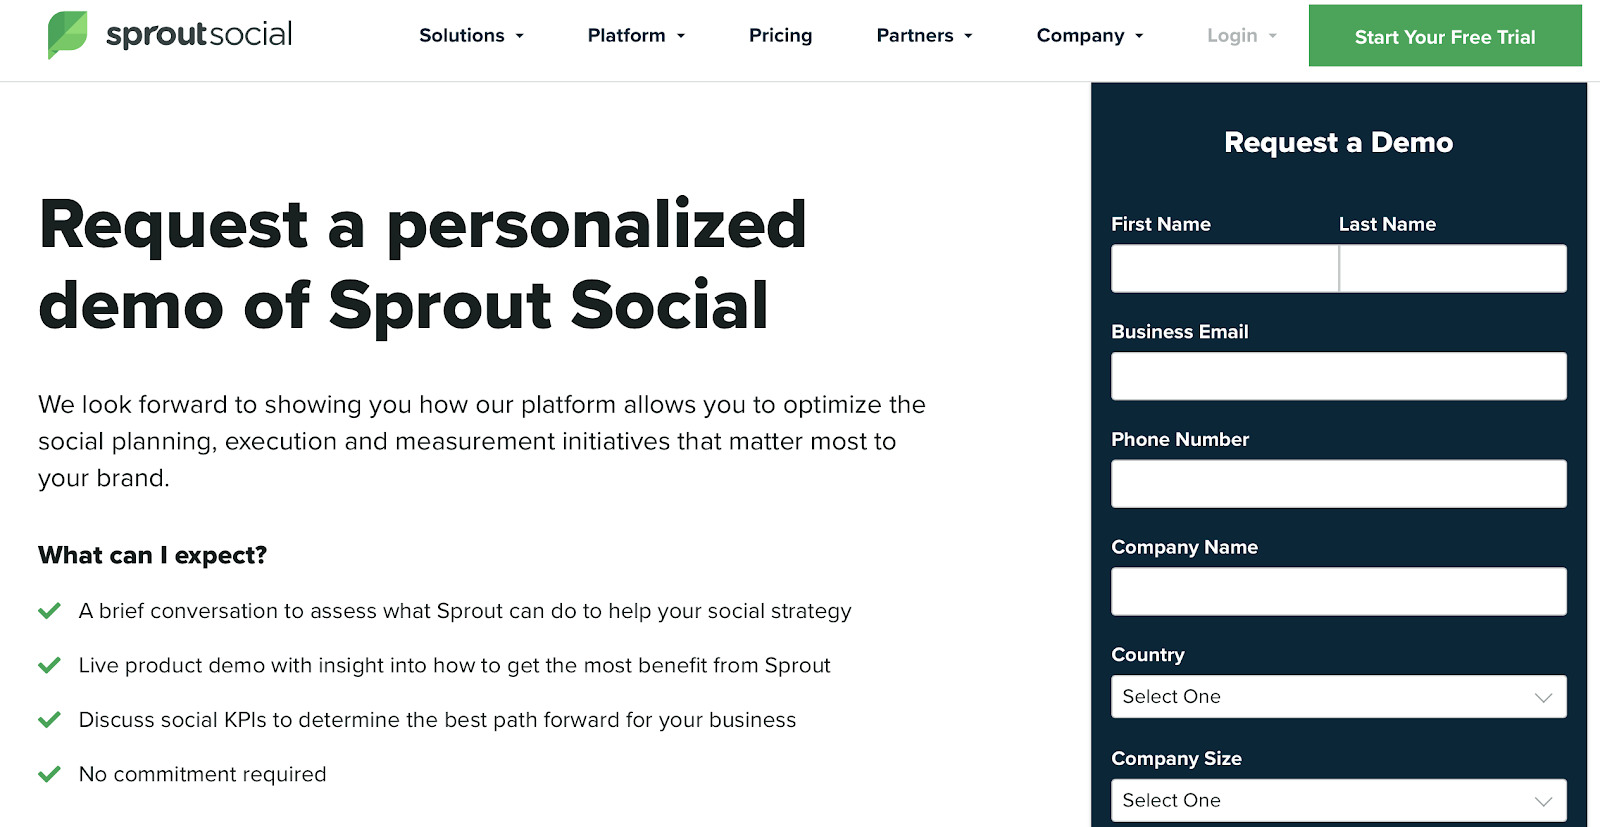The width and height of the screenshot is (1600, 827).
Task: Focus the Last Name input field
Action: (x=1453, y=268)
